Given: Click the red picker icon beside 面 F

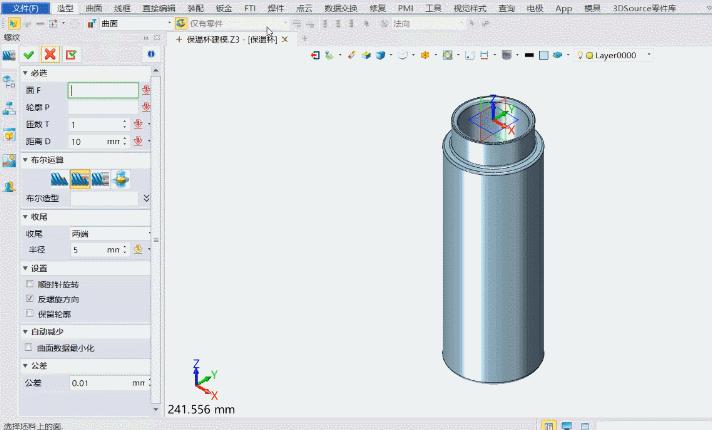Looking at the screenshot, I should [x=146, y=90].
